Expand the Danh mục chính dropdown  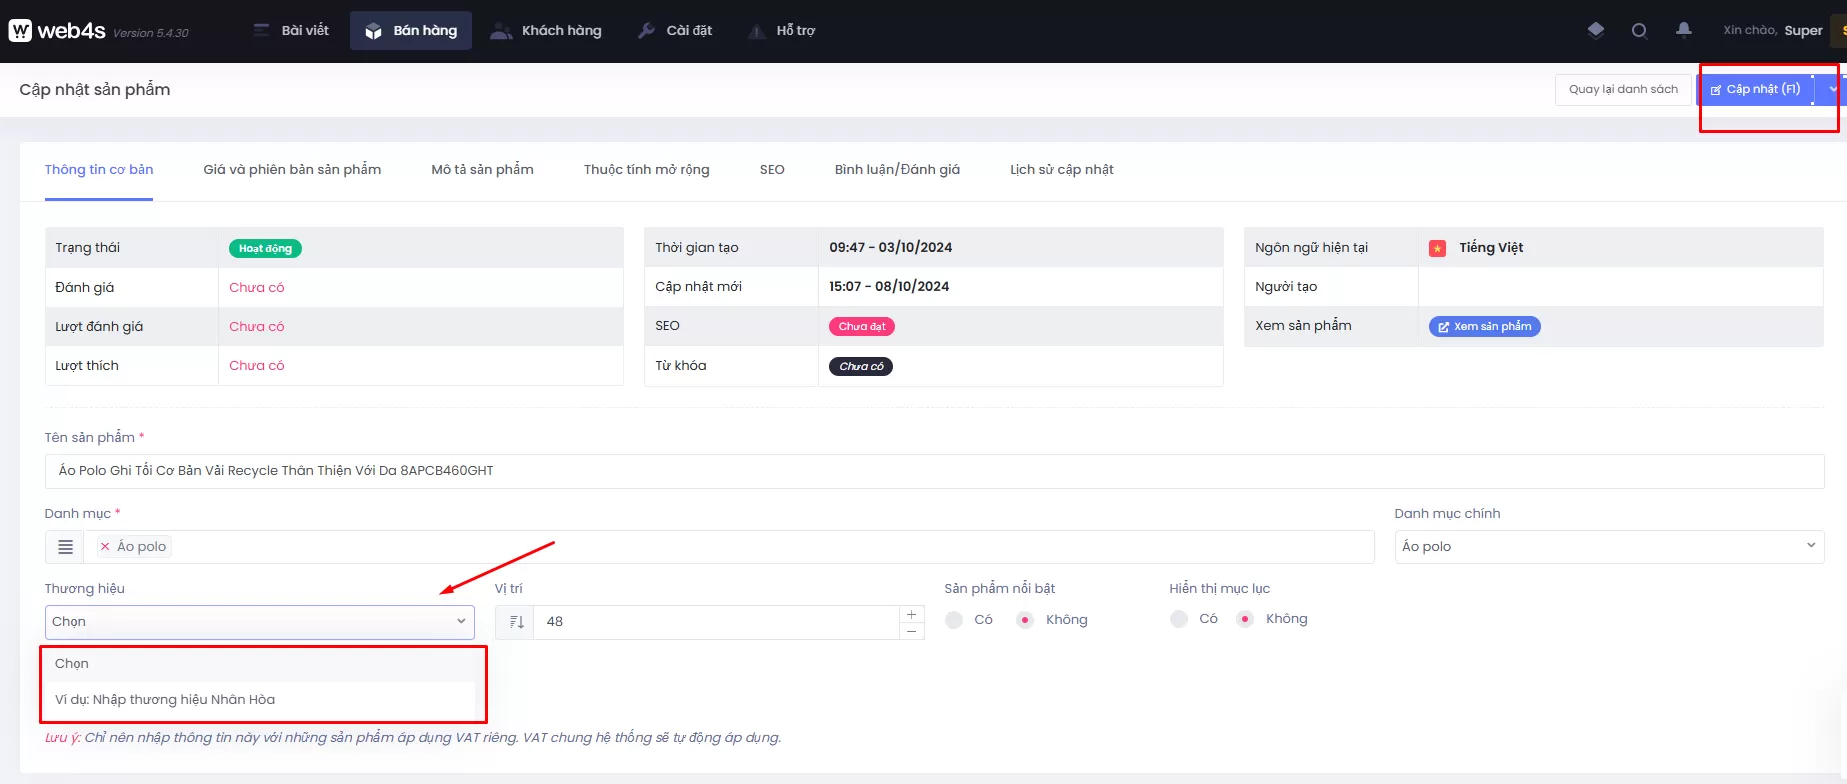coord(1608,547)
